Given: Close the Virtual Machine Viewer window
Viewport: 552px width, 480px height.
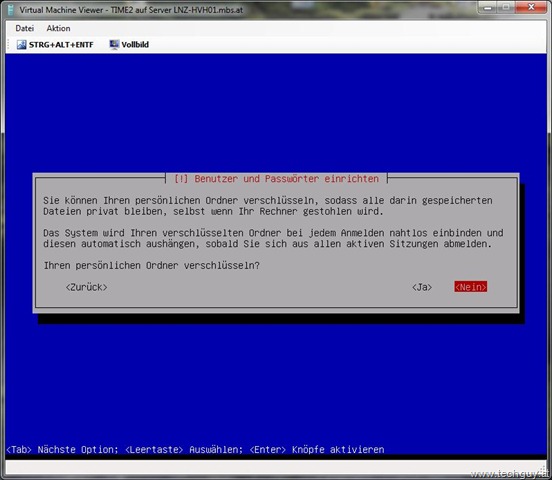Looking at the screenshot, I should tap(531, 7).
